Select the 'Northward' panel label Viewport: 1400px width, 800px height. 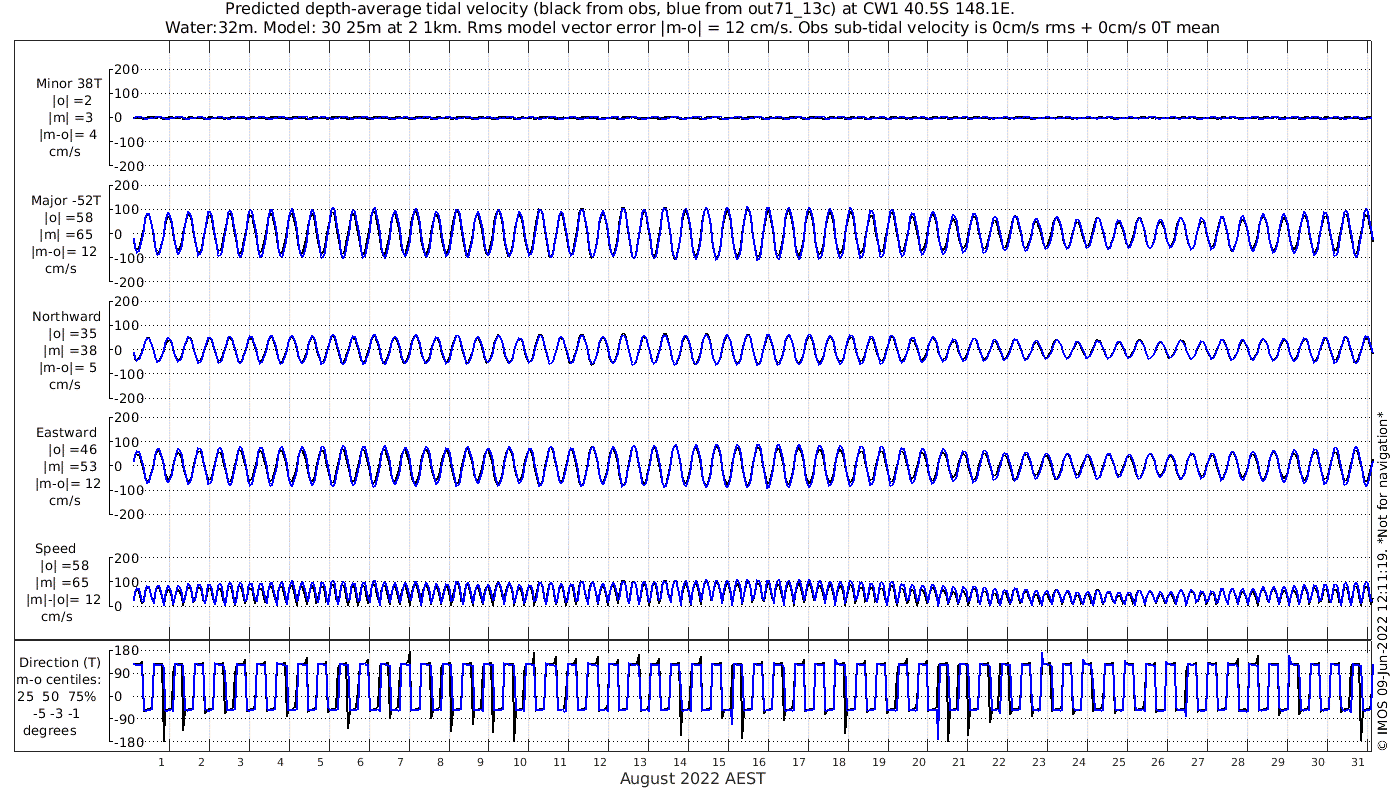[66, 317]
